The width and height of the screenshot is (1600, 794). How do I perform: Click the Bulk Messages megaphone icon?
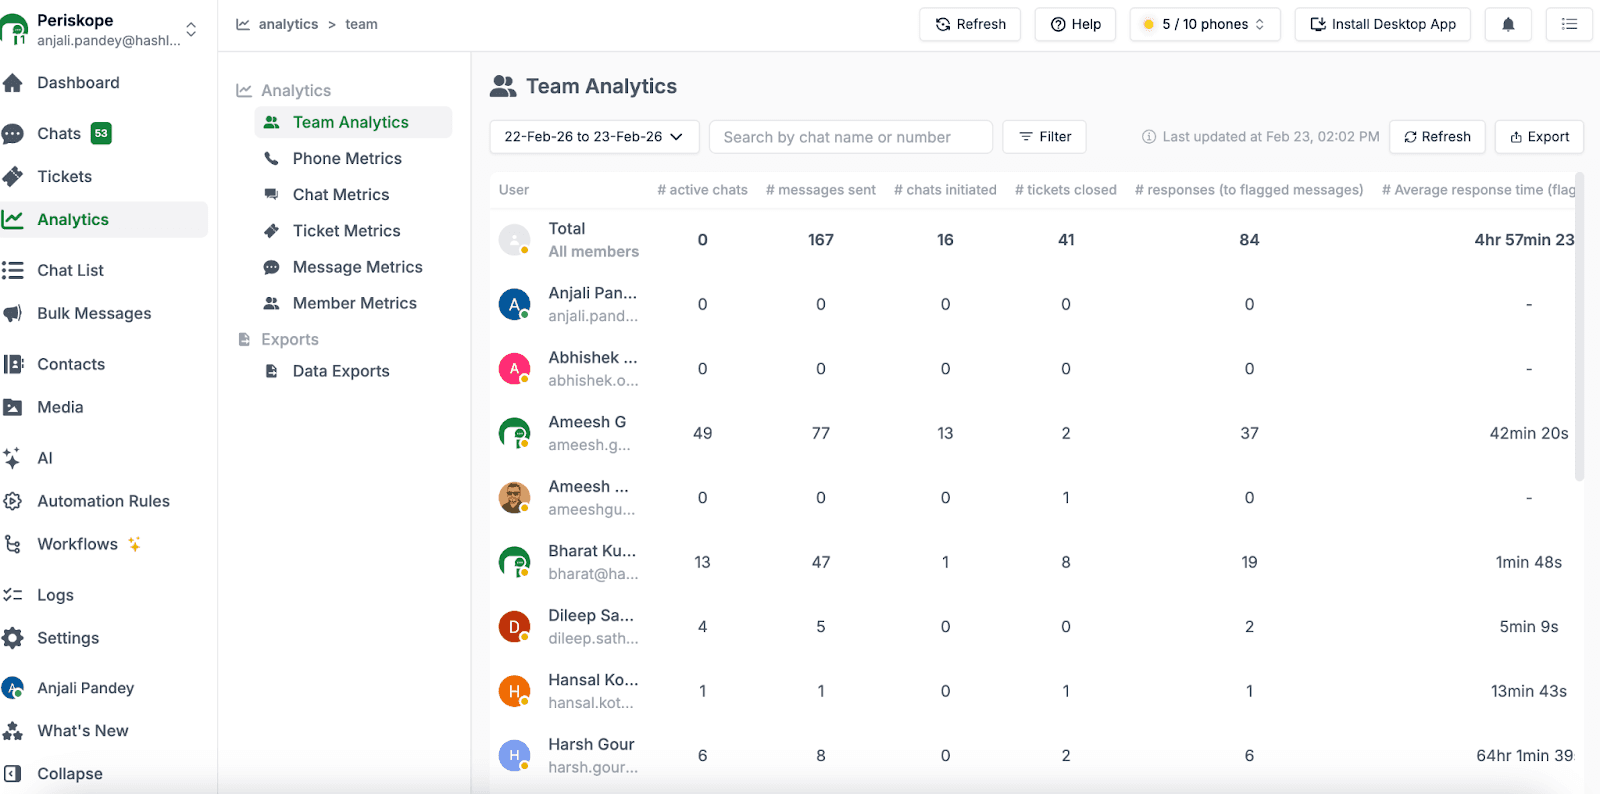tap(13, 313)
